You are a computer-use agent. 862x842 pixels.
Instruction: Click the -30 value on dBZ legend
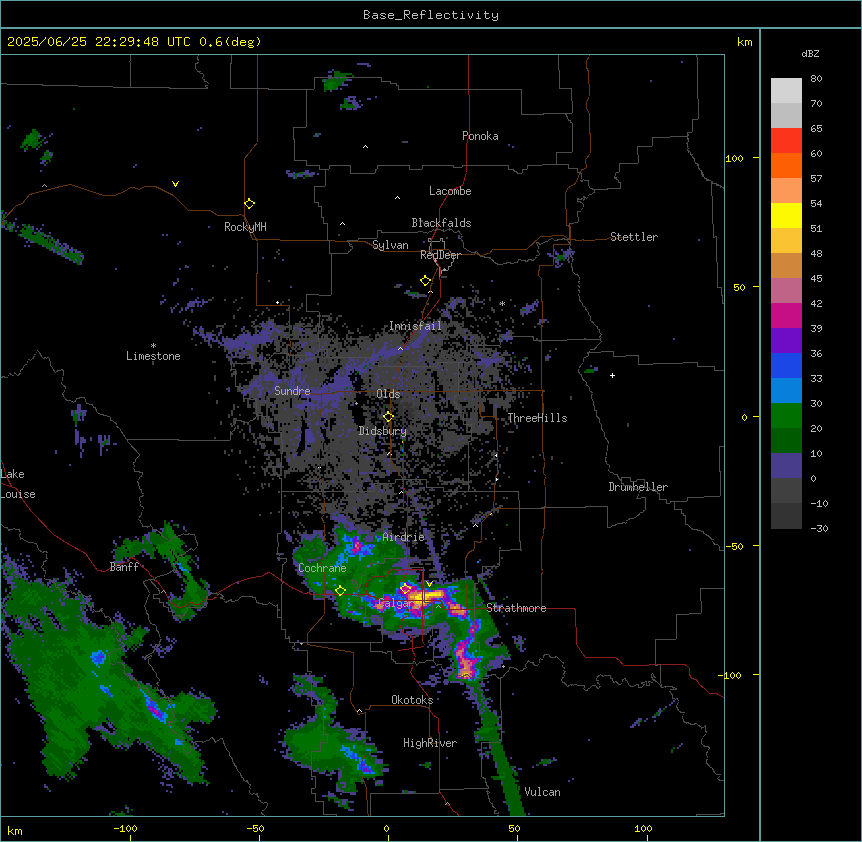(x=819, y=529)
